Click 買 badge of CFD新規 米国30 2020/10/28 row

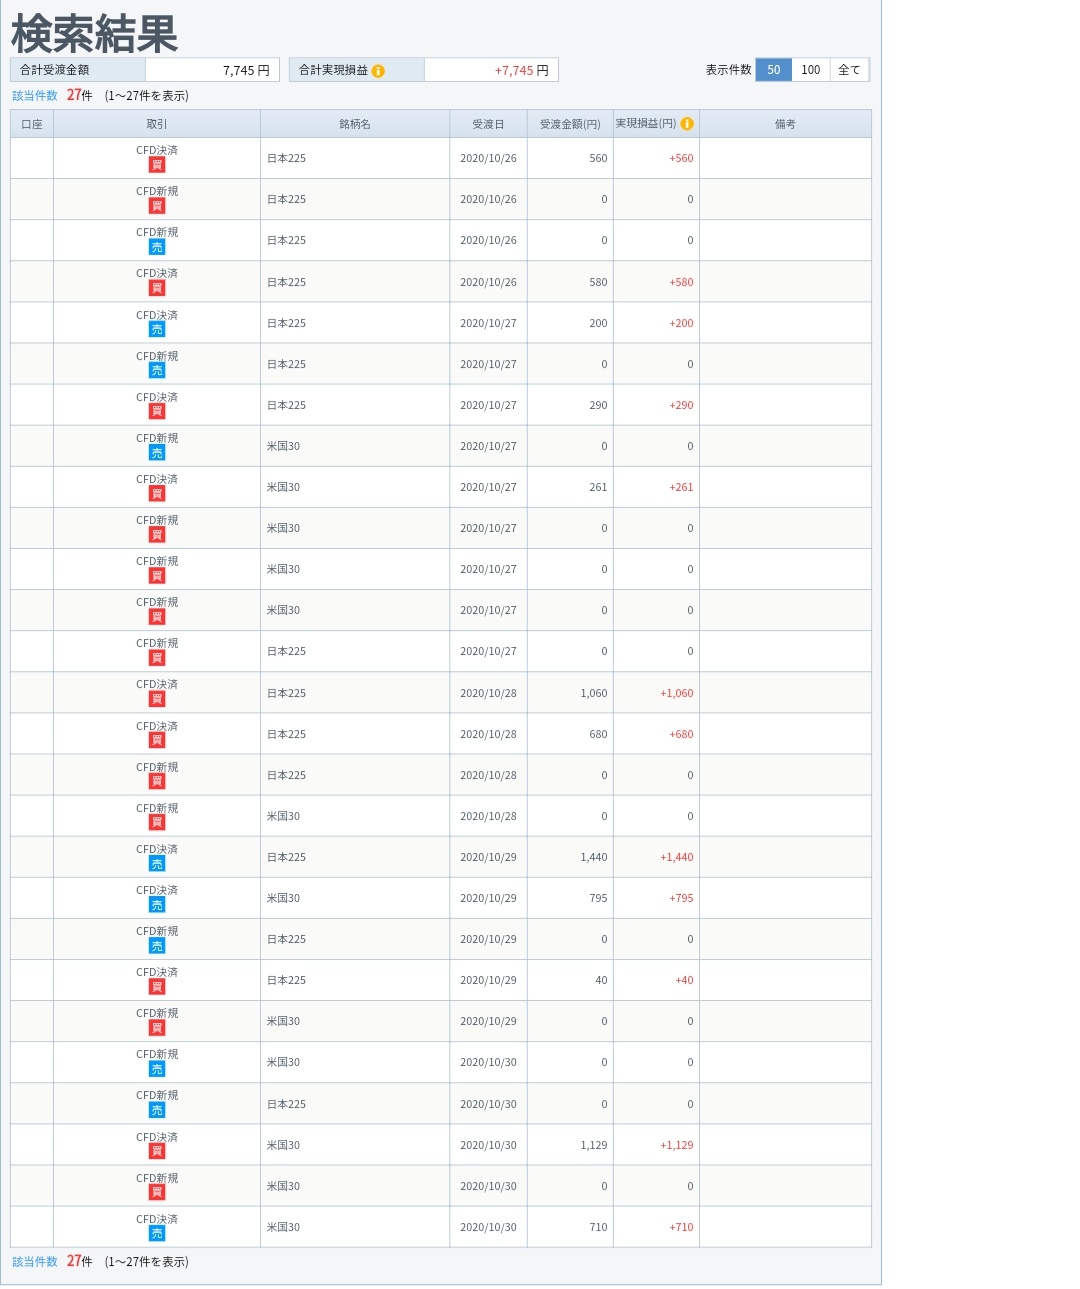[157, 823]
